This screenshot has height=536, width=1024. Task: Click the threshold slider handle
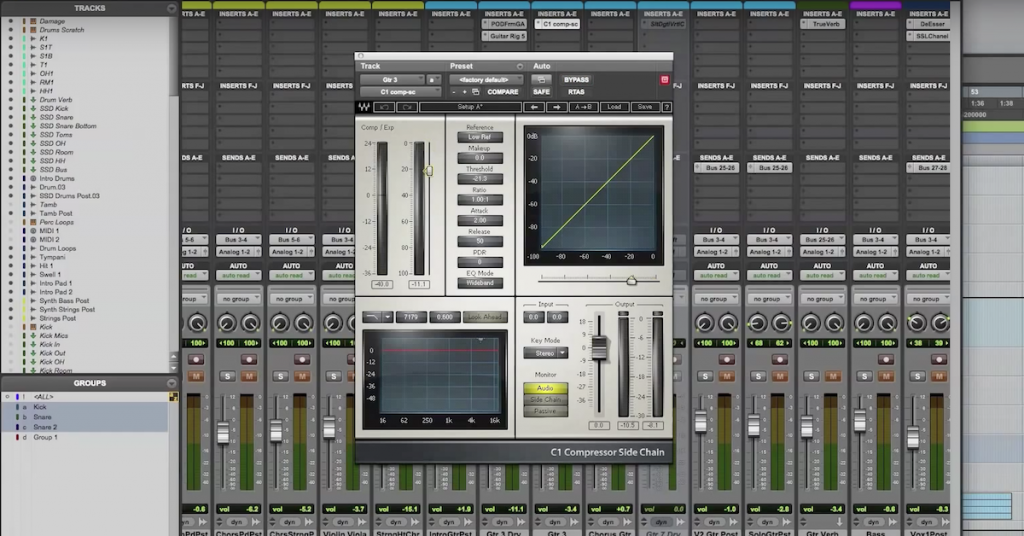pos(428,170)
